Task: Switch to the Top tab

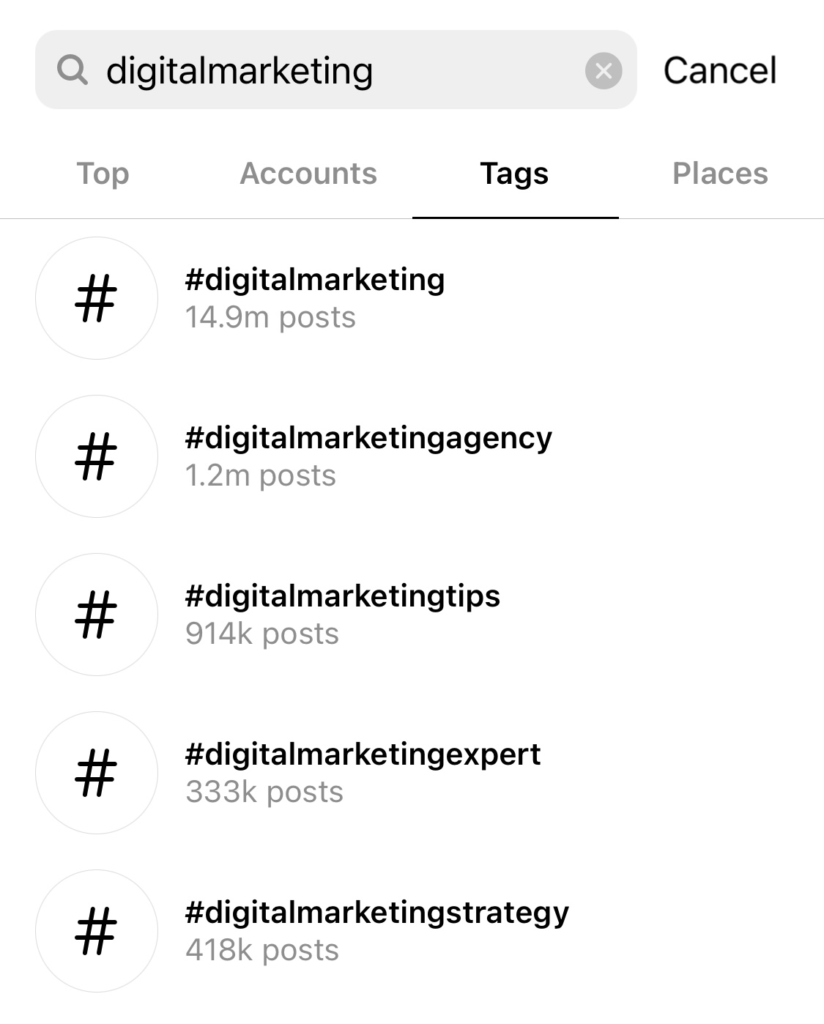Action: [x=103, y=174]
